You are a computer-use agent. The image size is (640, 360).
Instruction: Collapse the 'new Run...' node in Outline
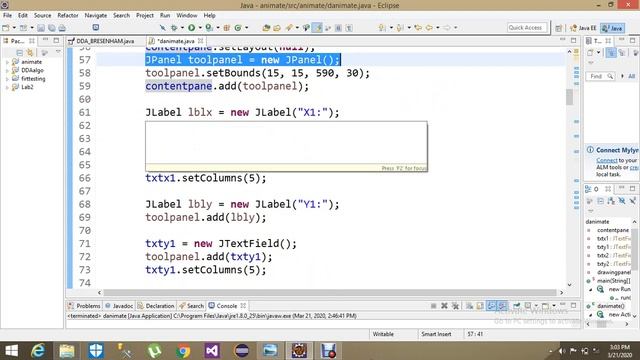591,289
